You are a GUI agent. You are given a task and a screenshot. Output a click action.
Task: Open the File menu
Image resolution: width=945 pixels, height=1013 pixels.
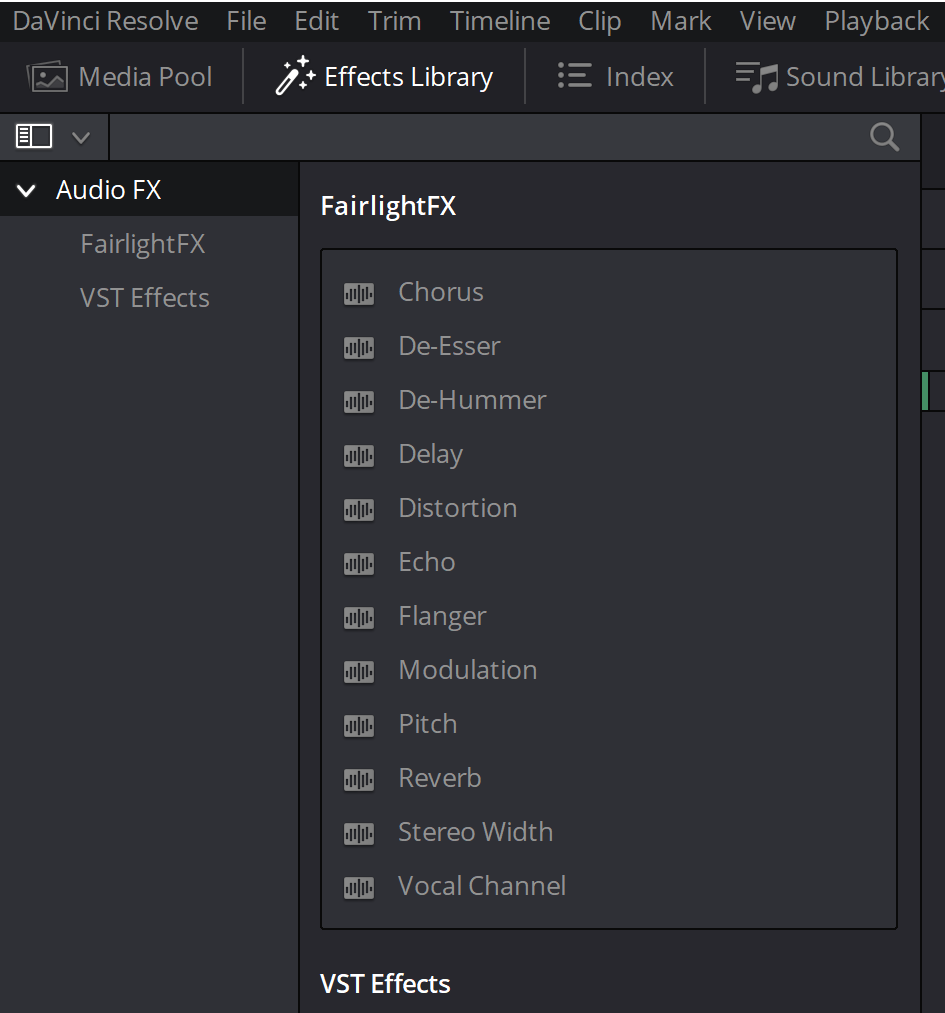(x=246, y=21)
